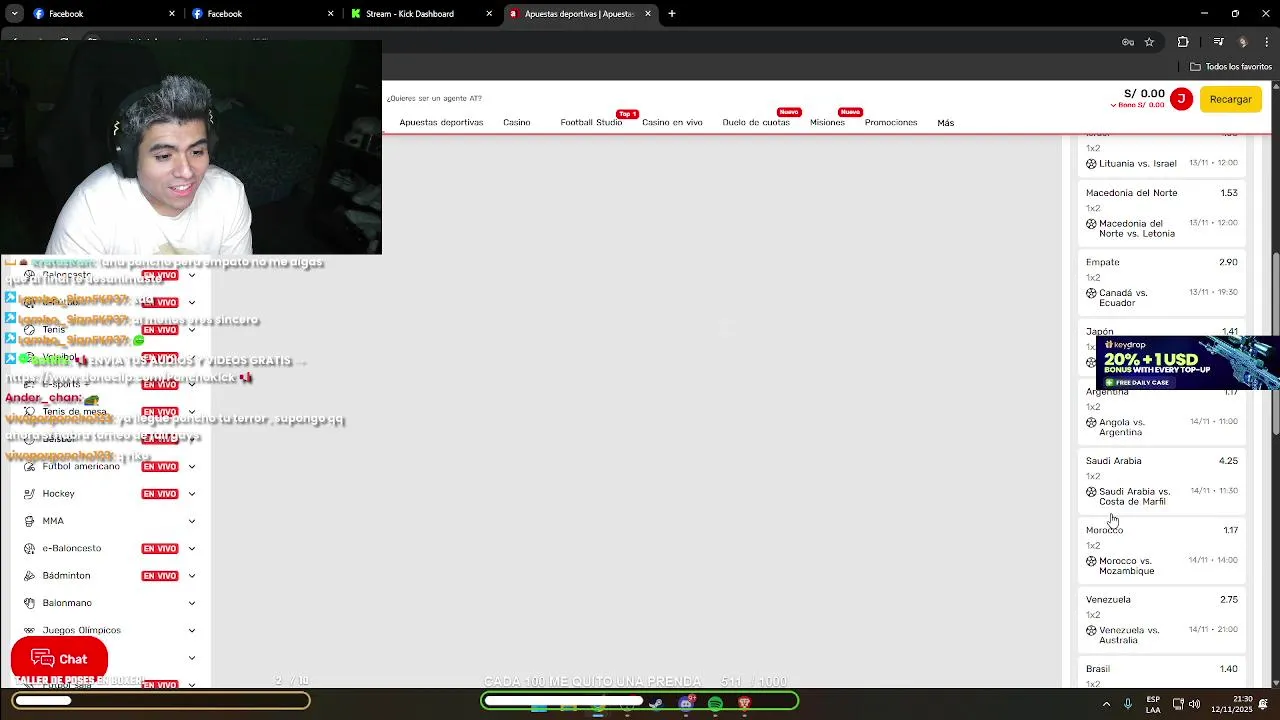Viewport: 1280px width, 720px height.
Task: Open the Todos los favoritos folder
Action: [x=1231, y=67]
